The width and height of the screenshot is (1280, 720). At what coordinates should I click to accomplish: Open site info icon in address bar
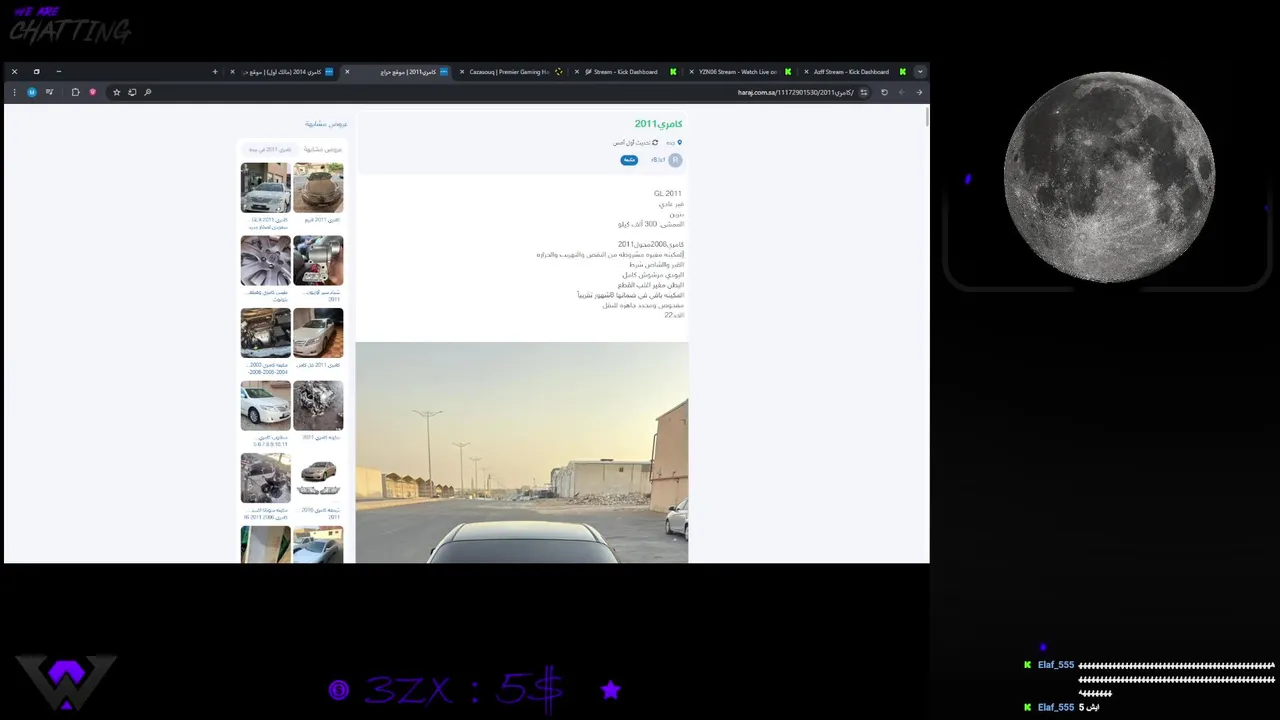coord(864,92)
